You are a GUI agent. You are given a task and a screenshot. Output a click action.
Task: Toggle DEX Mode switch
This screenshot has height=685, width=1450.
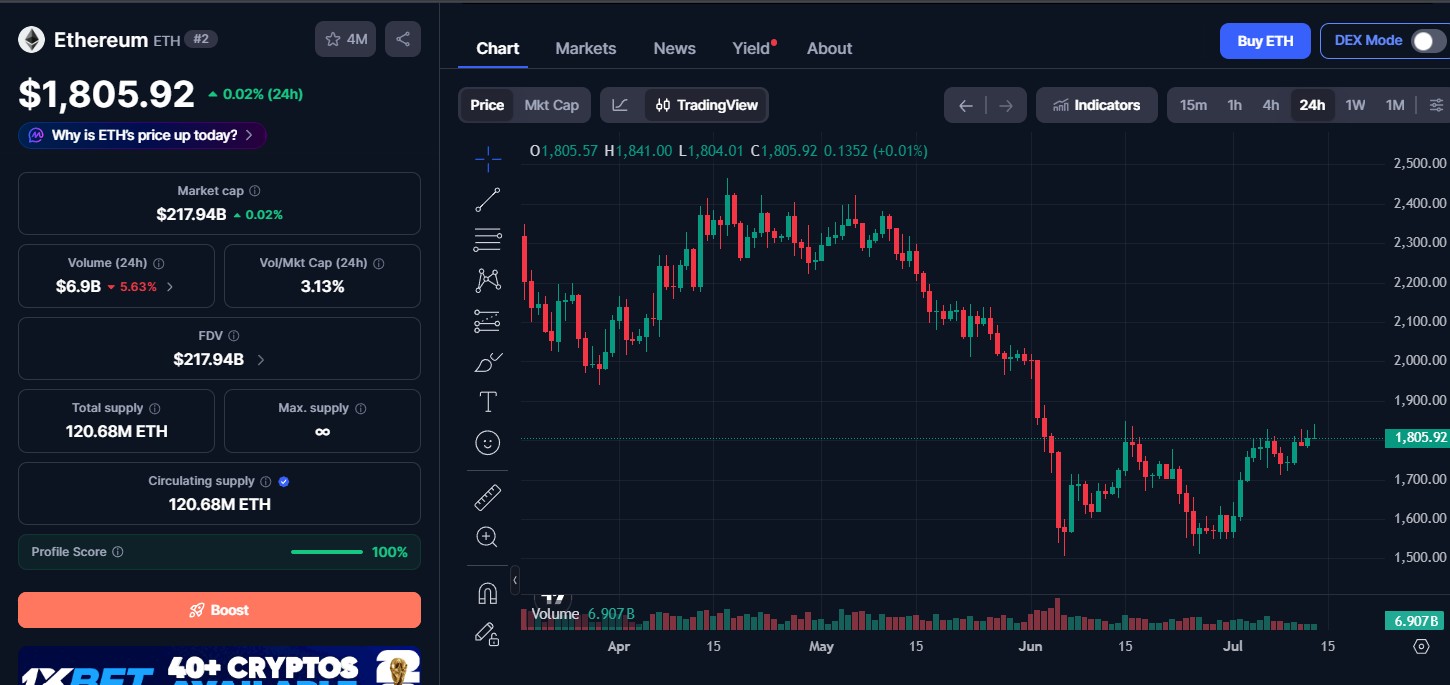tap(1427, 41)
